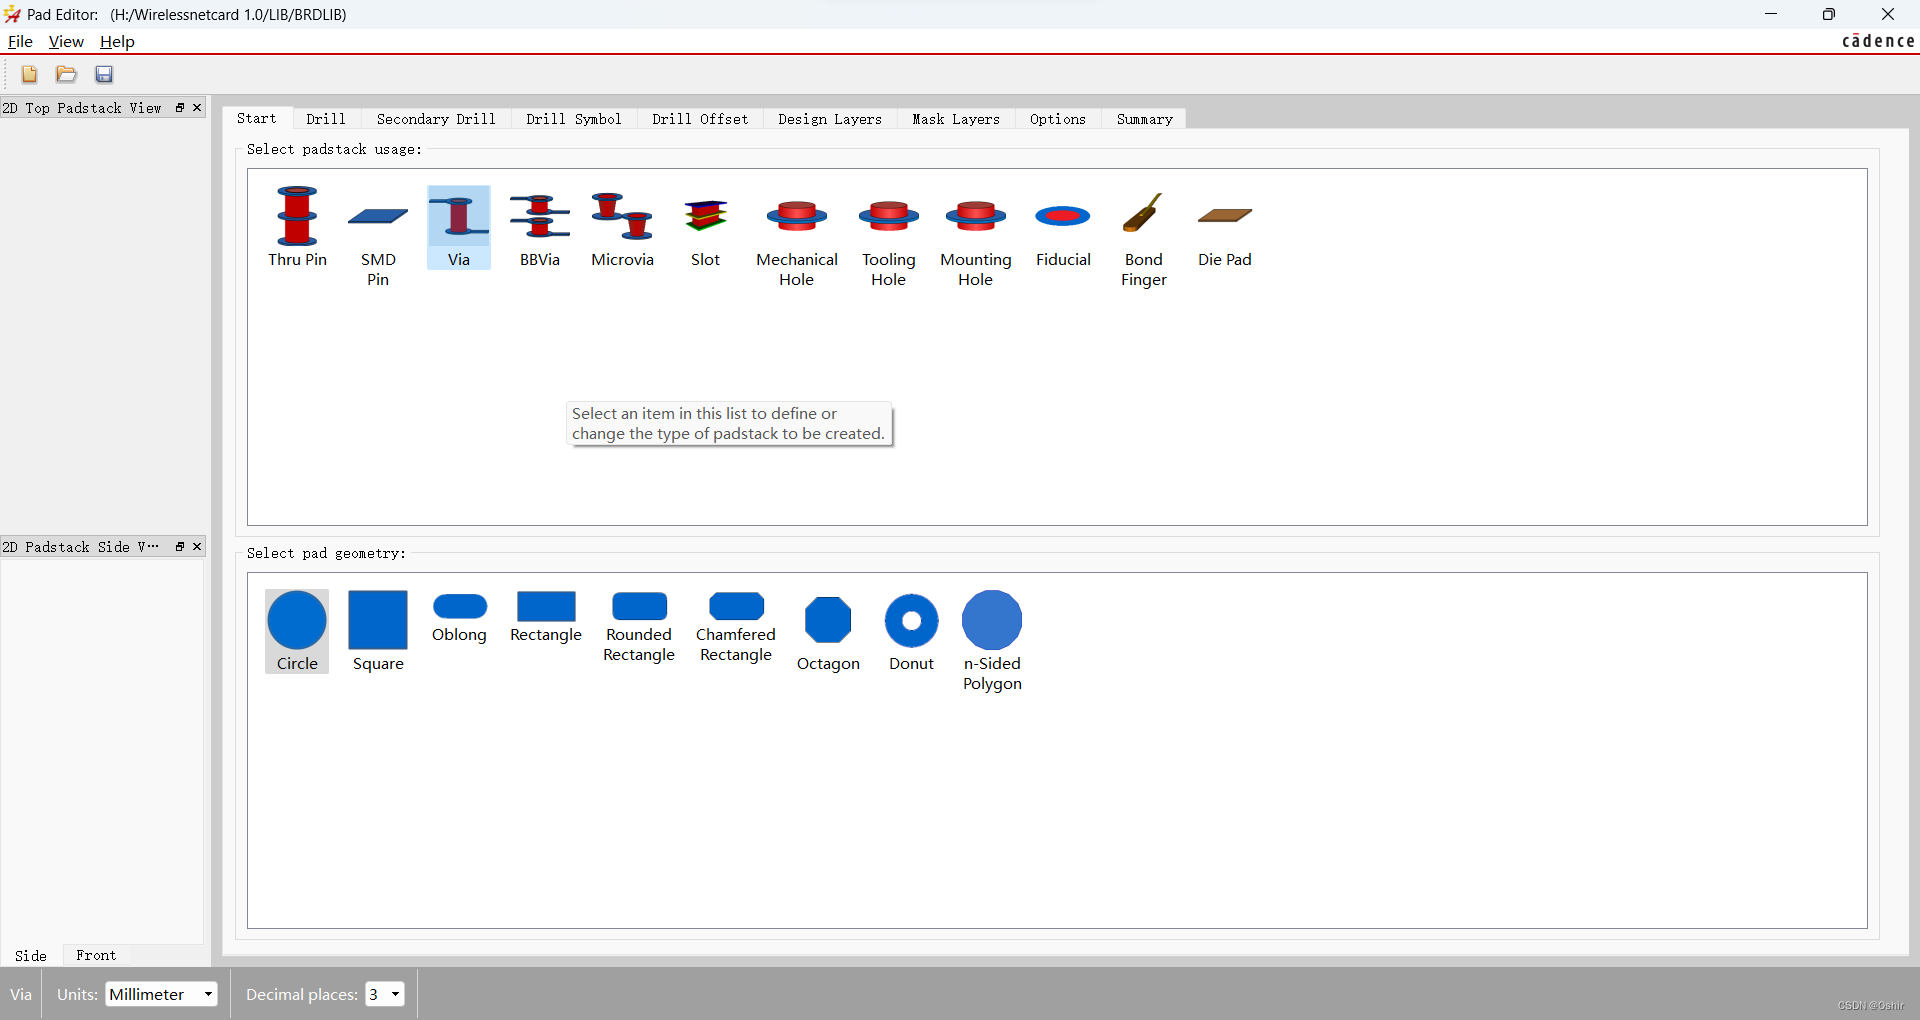1920x1020 pixels.
Task: Open the Drill Symbol tab
Action: (x=573, y=119)
